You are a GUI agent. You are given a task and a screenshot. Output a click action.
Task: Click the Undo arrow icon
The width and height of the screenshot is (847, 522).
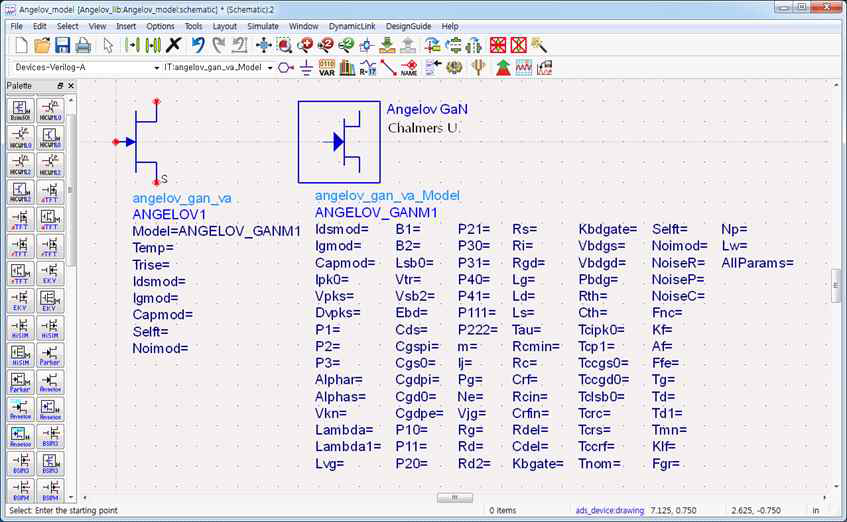click(197, 45)
